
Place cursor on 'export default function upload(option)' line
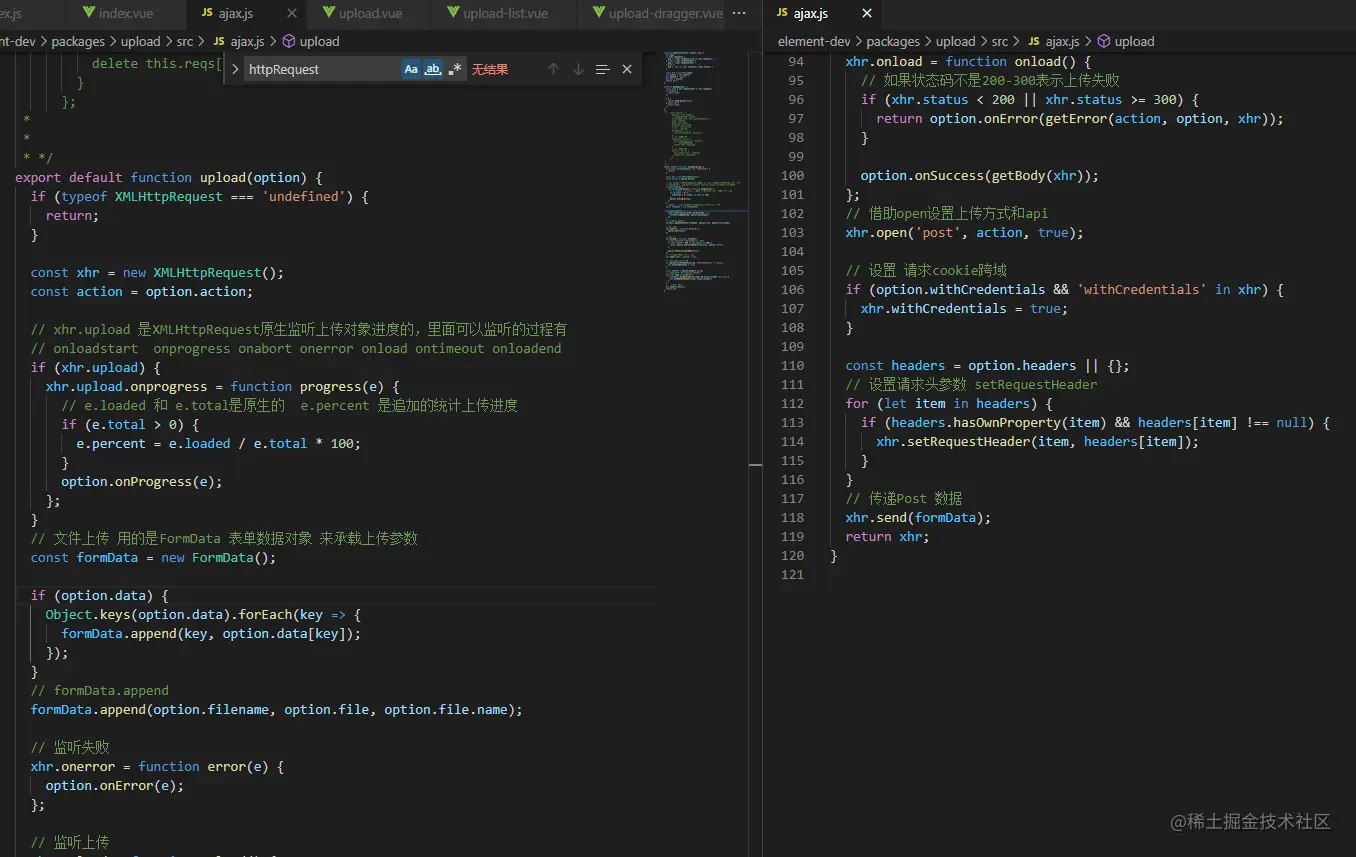pos(168,177)
